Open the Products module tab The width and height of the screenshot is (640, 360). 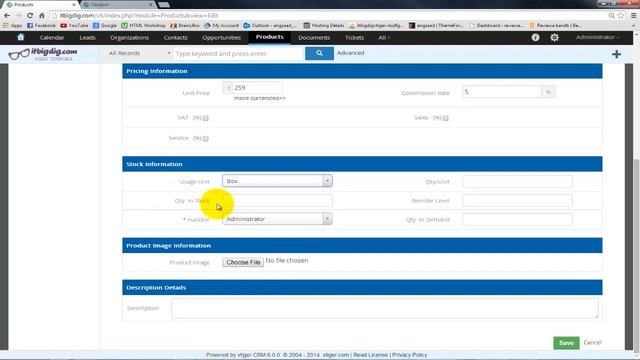[x=269, y=37]
